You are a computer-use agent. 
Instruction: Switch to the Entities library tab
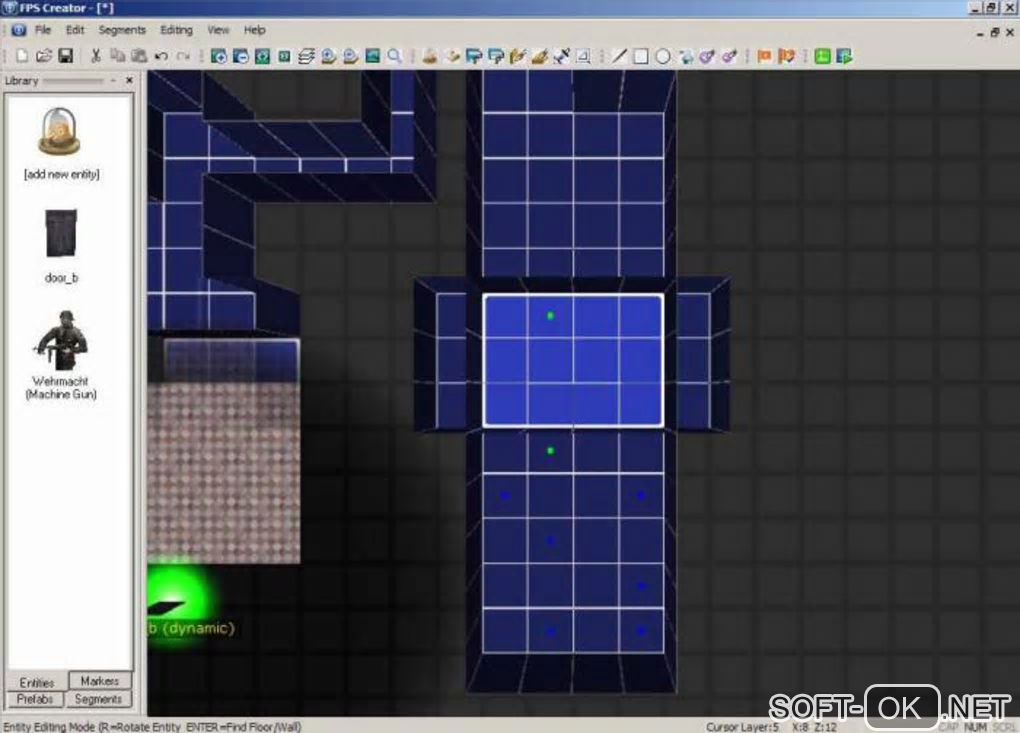click(36, 682)
